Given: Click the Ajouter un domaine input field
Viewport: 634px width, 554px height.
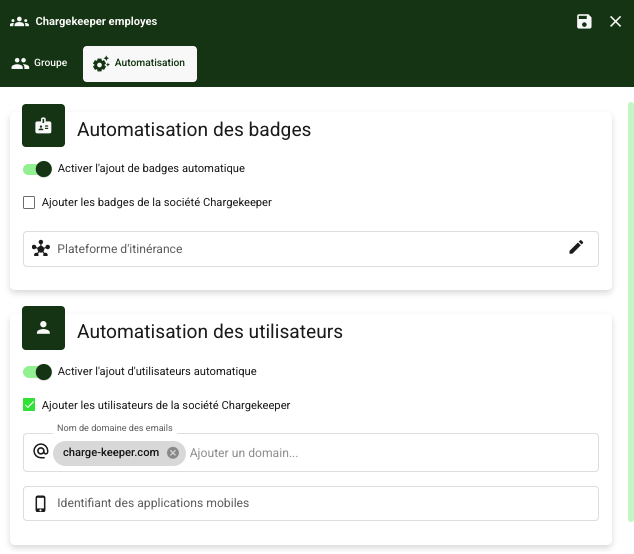Looking at the screenshot, I should (390, 453).
